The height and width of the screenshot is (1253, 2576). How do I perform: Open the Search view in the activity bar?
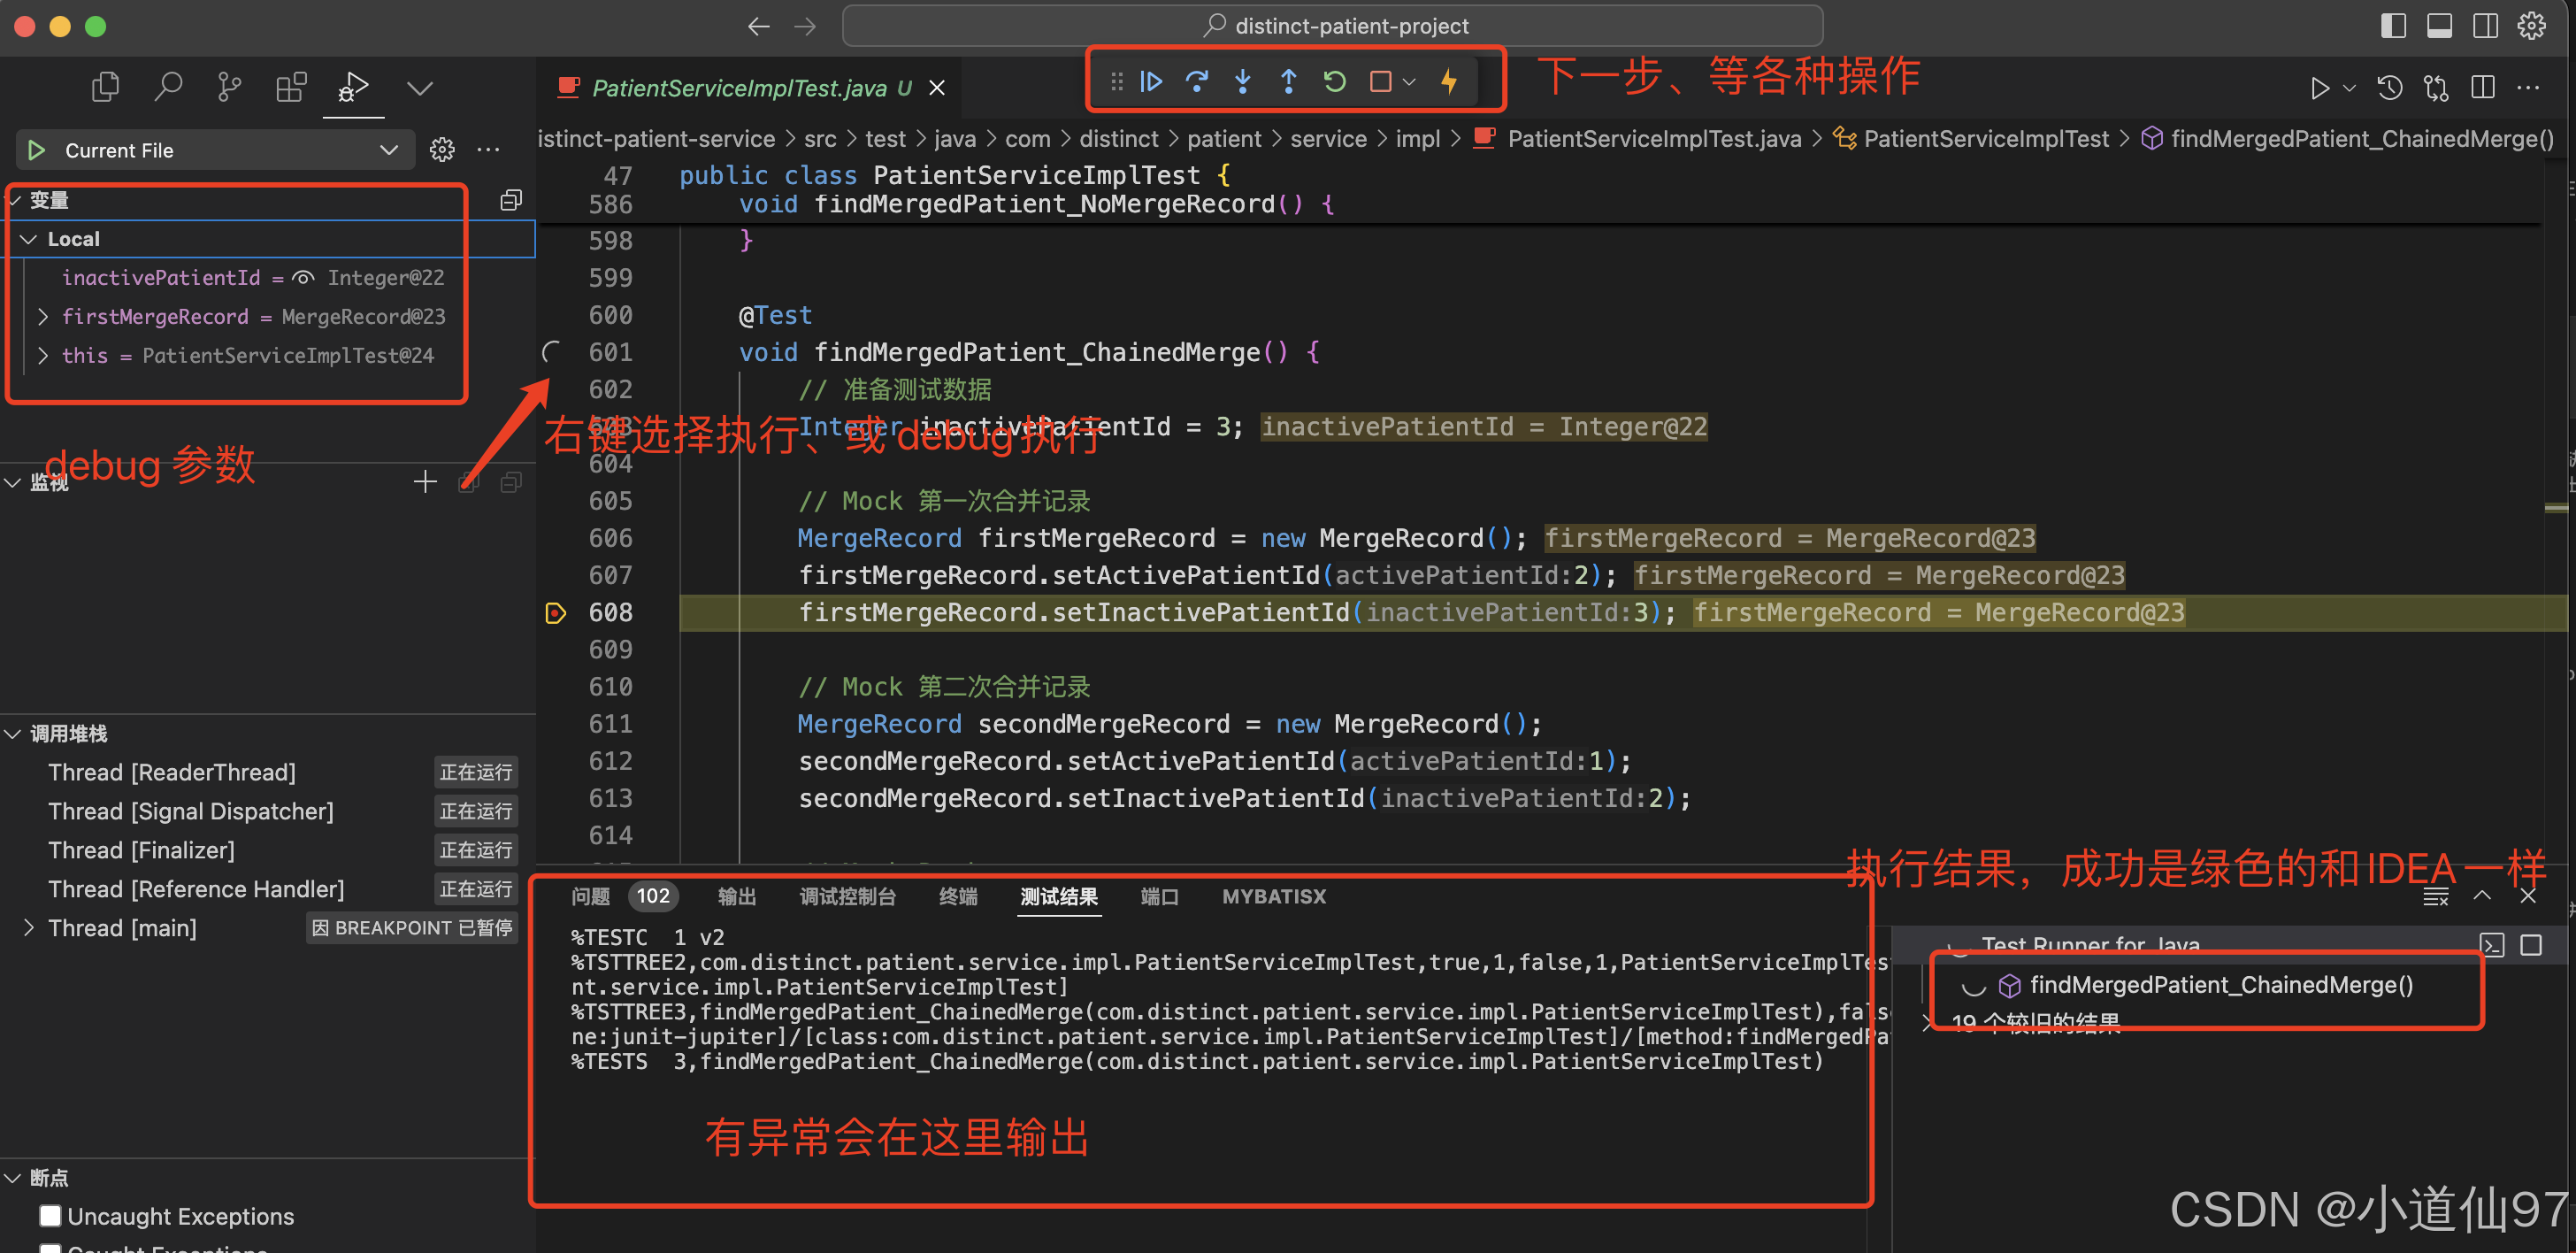168,88
